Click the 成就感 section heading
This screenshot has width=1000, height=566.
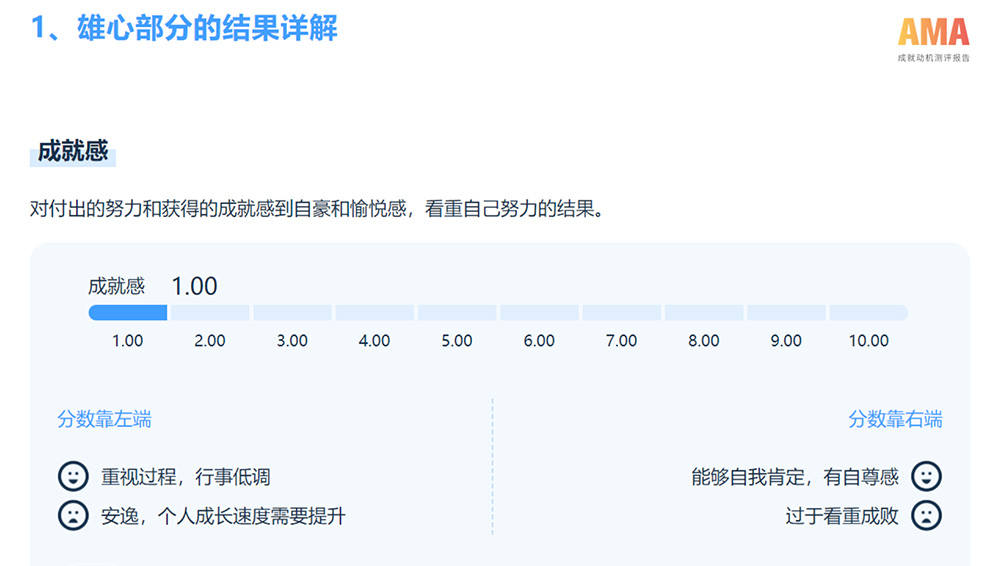(x=73, y=151)
